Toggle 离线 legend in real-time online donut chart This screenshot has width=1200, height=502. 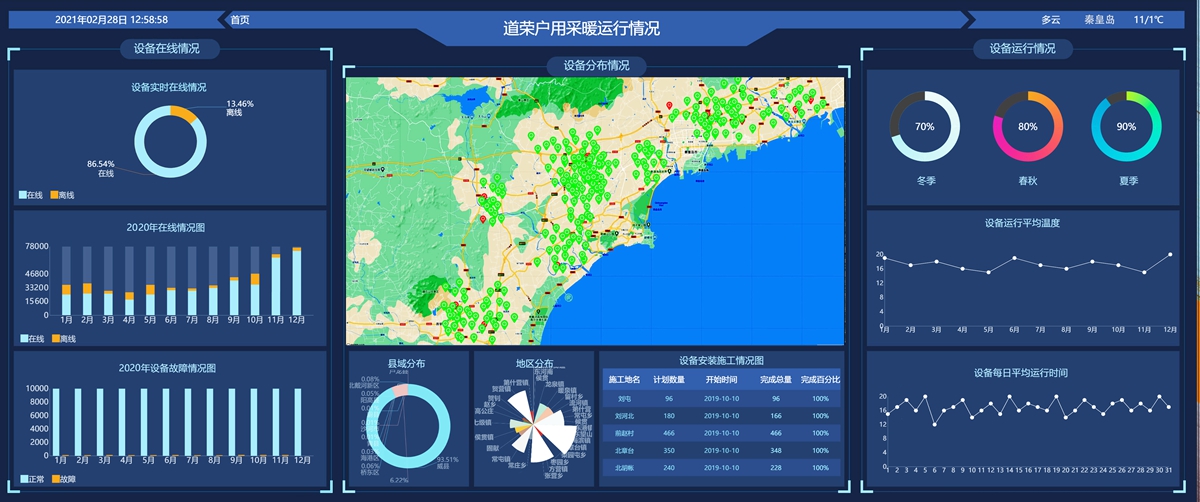62,195
